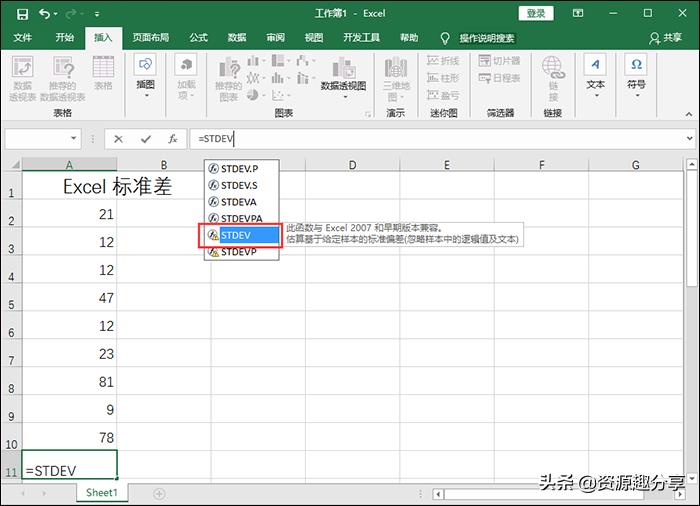The width and height of the screenshot is (700, 506).
Task: Confirm formula with the checkmark icon
Action: coord(146,139)
